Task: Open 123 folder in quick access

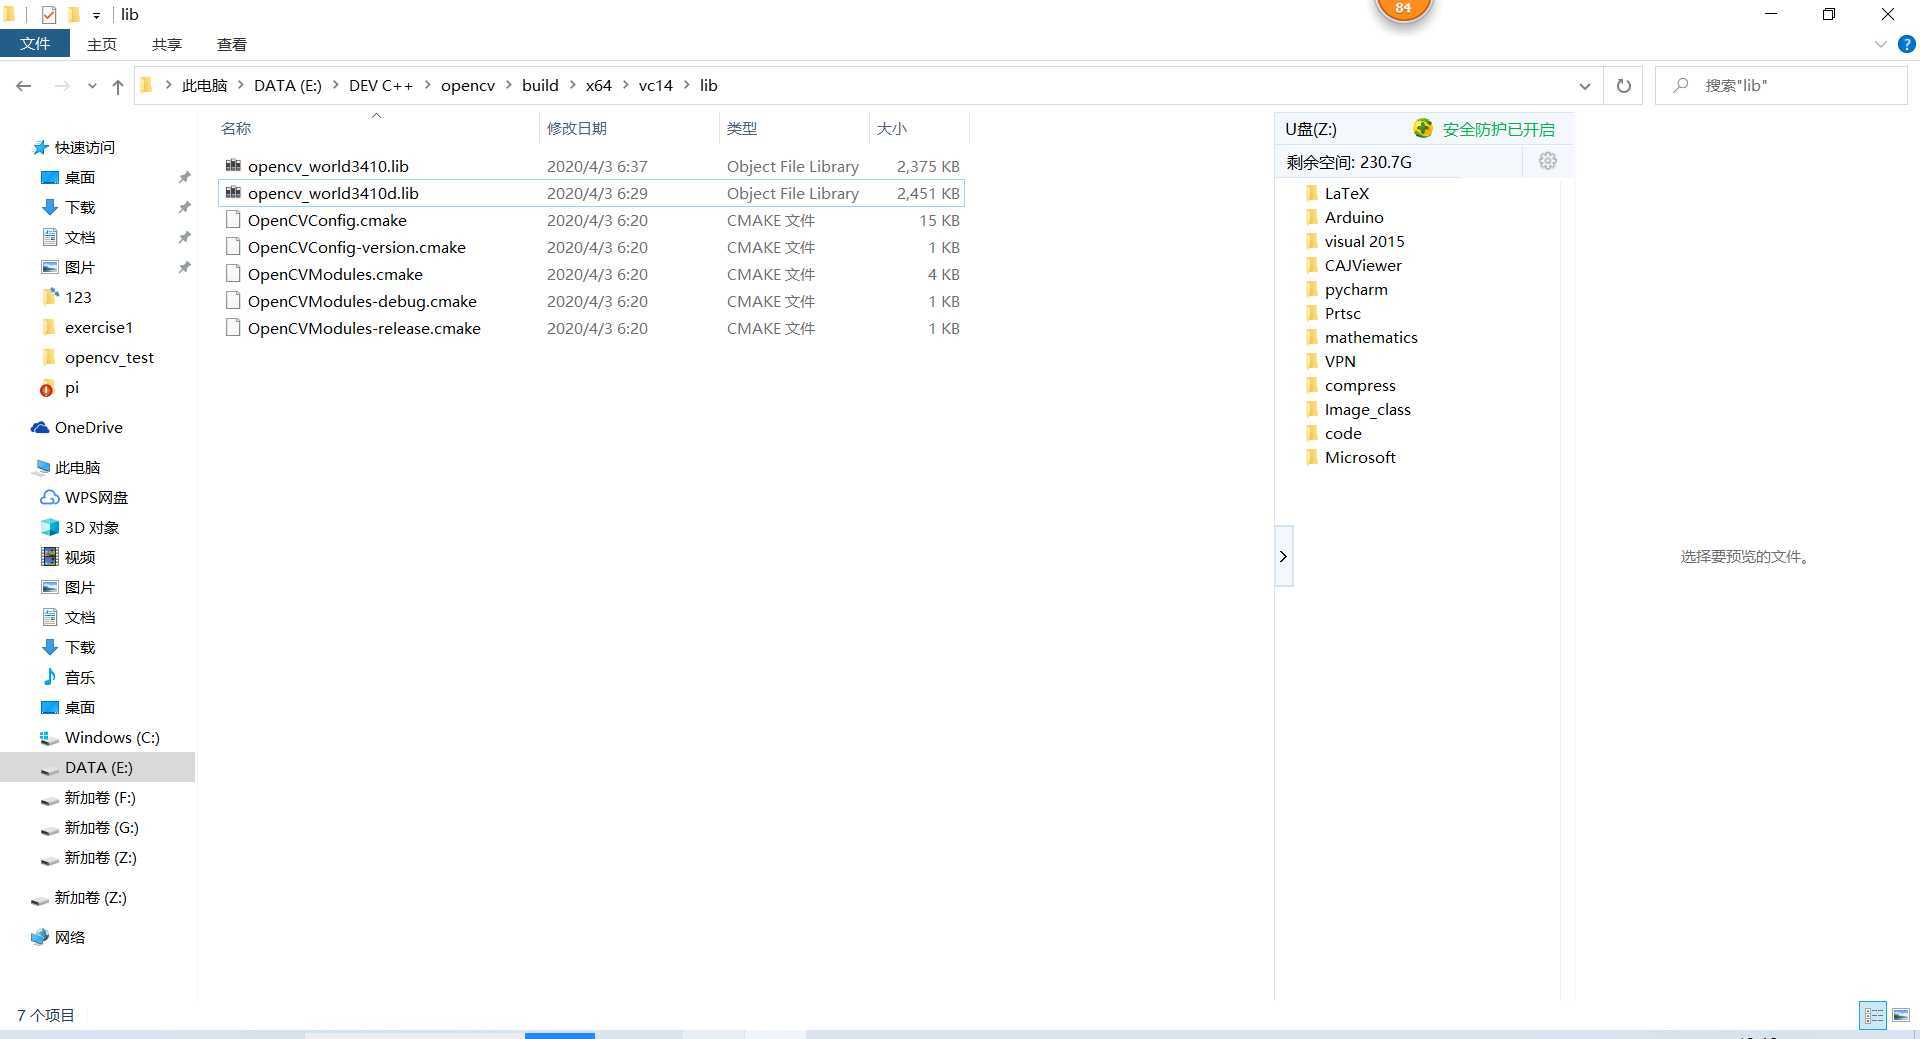Action: point(78,297)
